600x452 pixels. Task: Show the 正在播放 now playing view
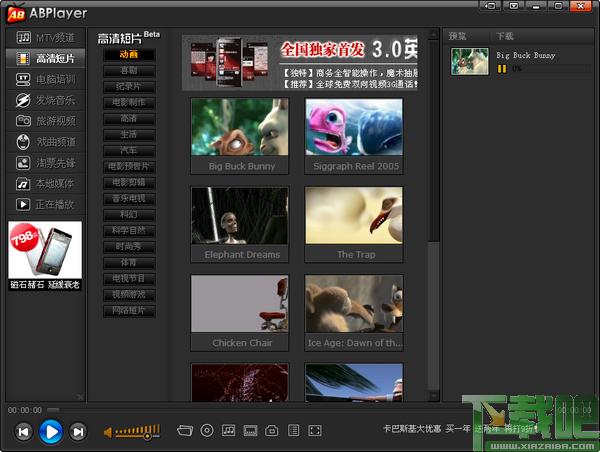(46, 204)
